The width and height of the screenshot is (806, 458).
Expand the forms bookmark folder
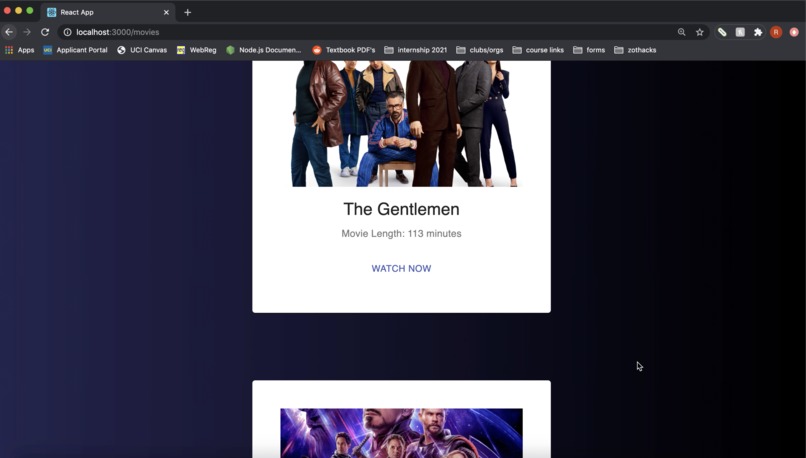click(x=589, y=50)
